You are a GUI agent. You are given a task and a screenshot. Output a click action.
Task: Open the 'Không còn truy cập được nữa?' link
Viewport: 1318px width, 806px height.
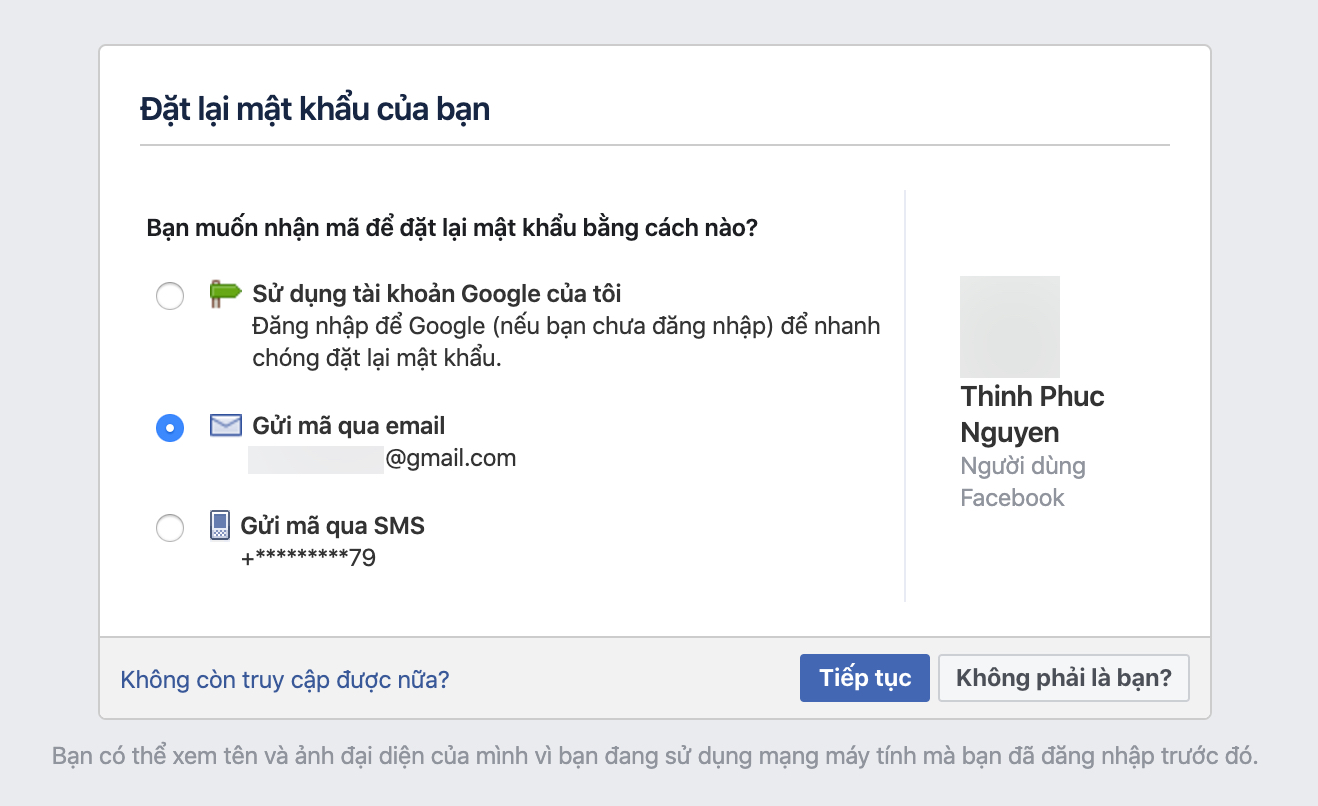pos(285,680)
